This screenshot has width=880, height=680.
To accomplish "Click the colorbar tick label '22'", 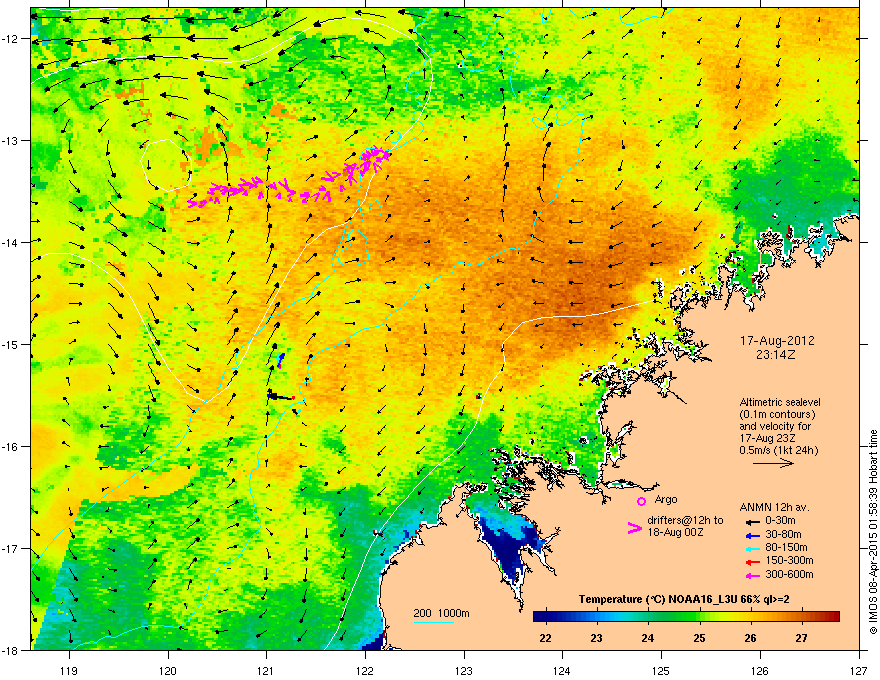I will pyautogui.click(x=545, y=638).
